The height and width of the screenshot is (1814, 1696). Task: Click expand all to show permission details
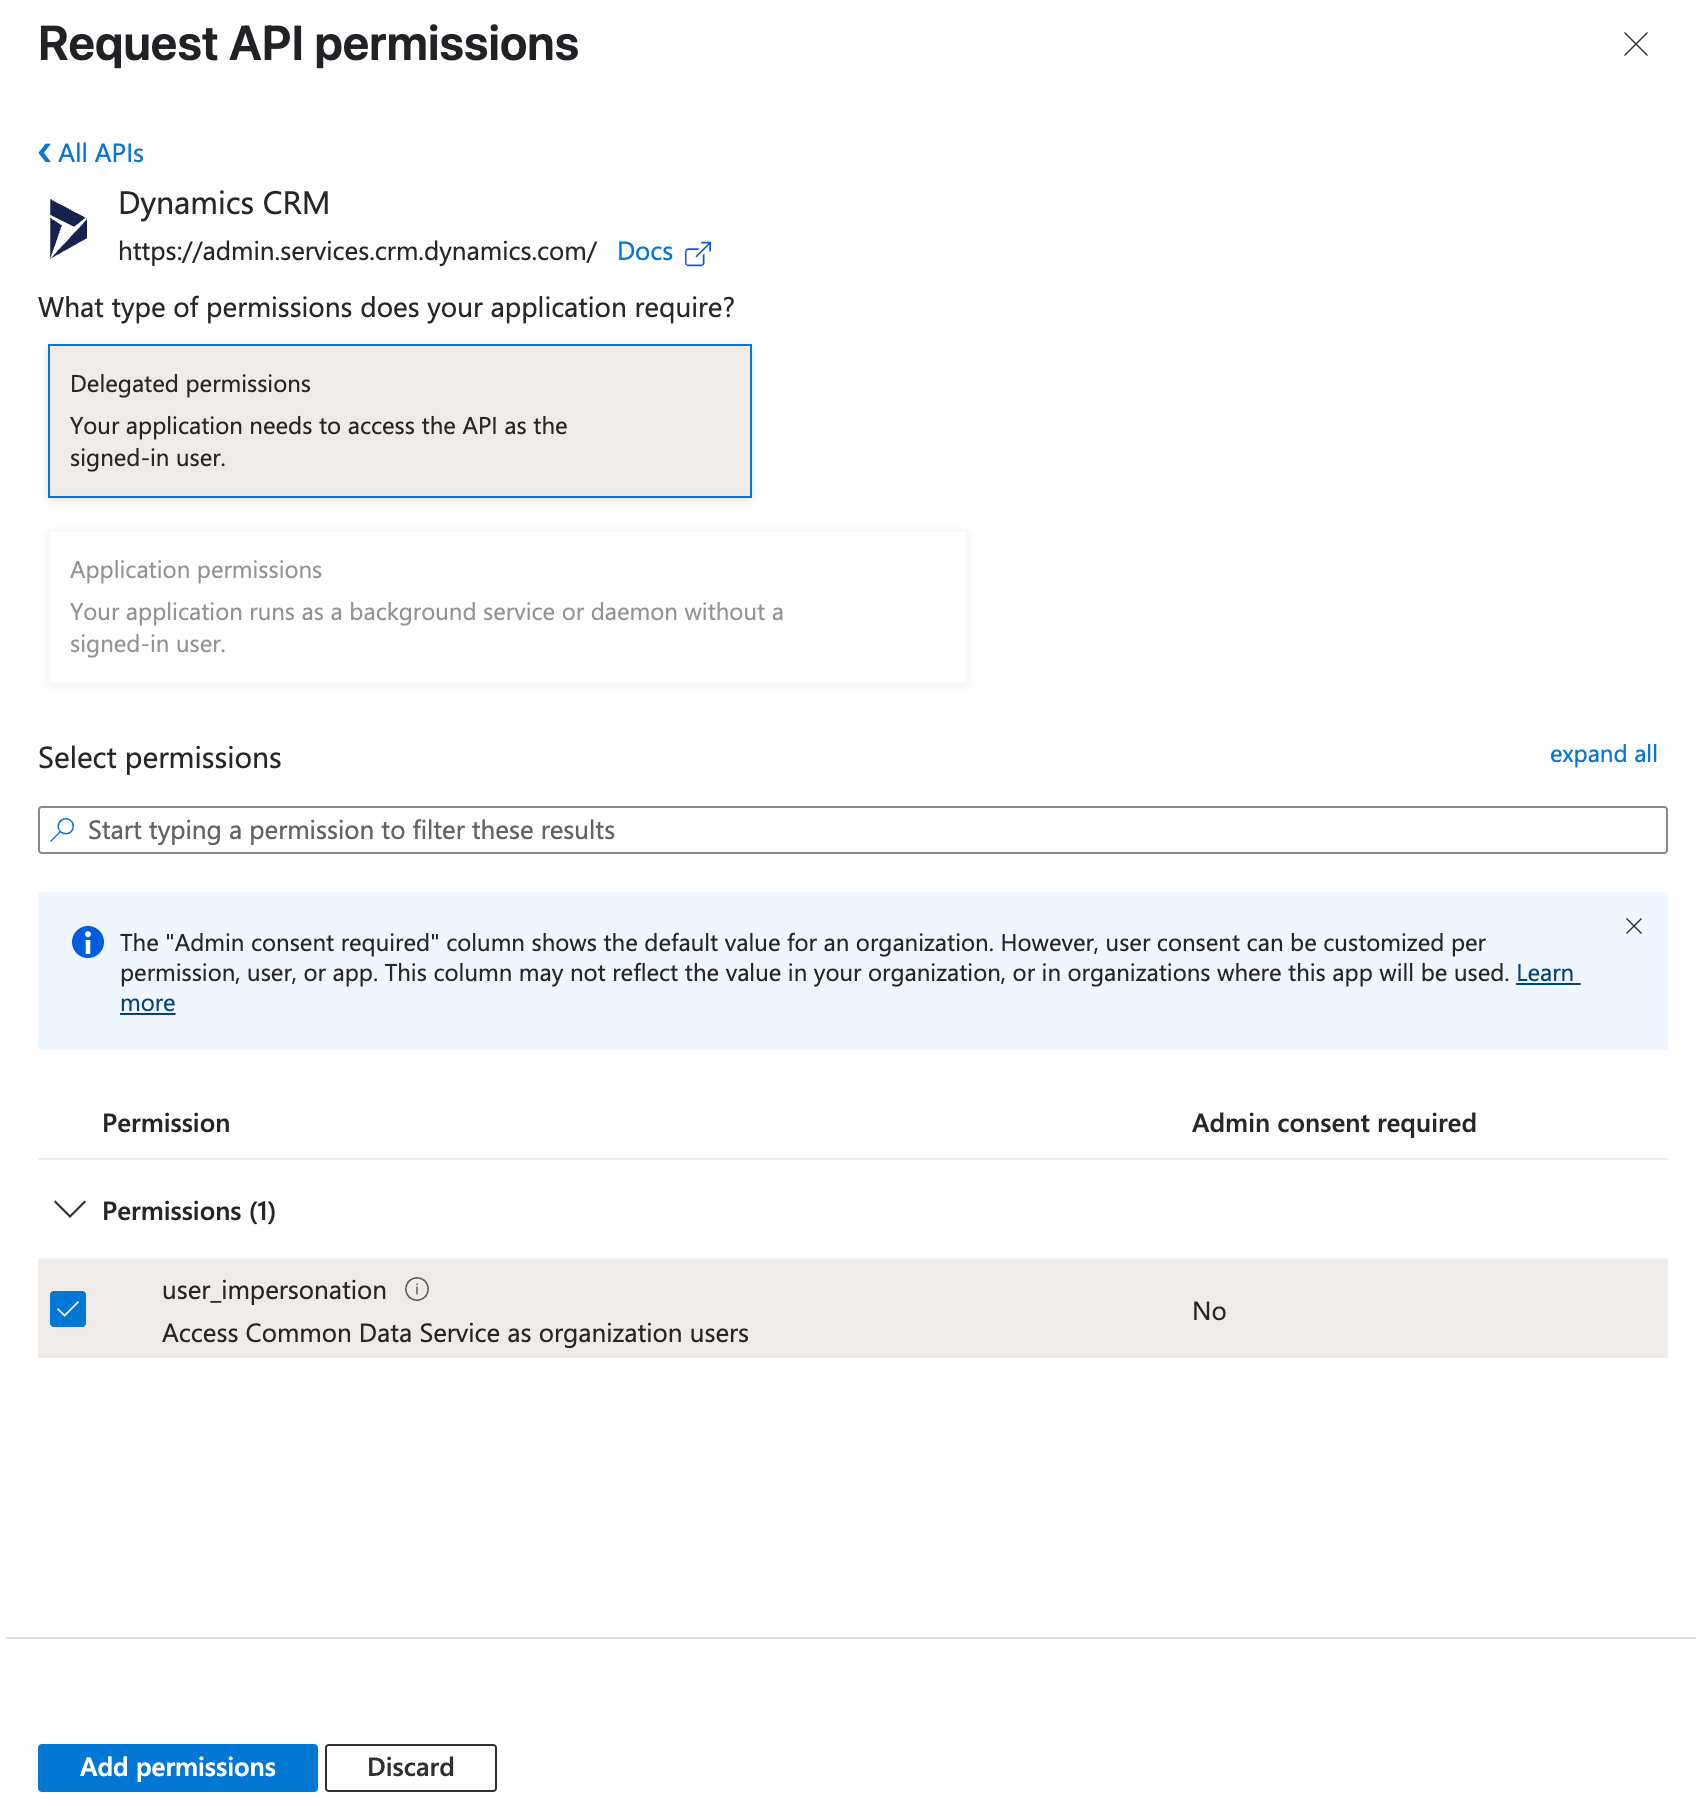coord(1603,754)
